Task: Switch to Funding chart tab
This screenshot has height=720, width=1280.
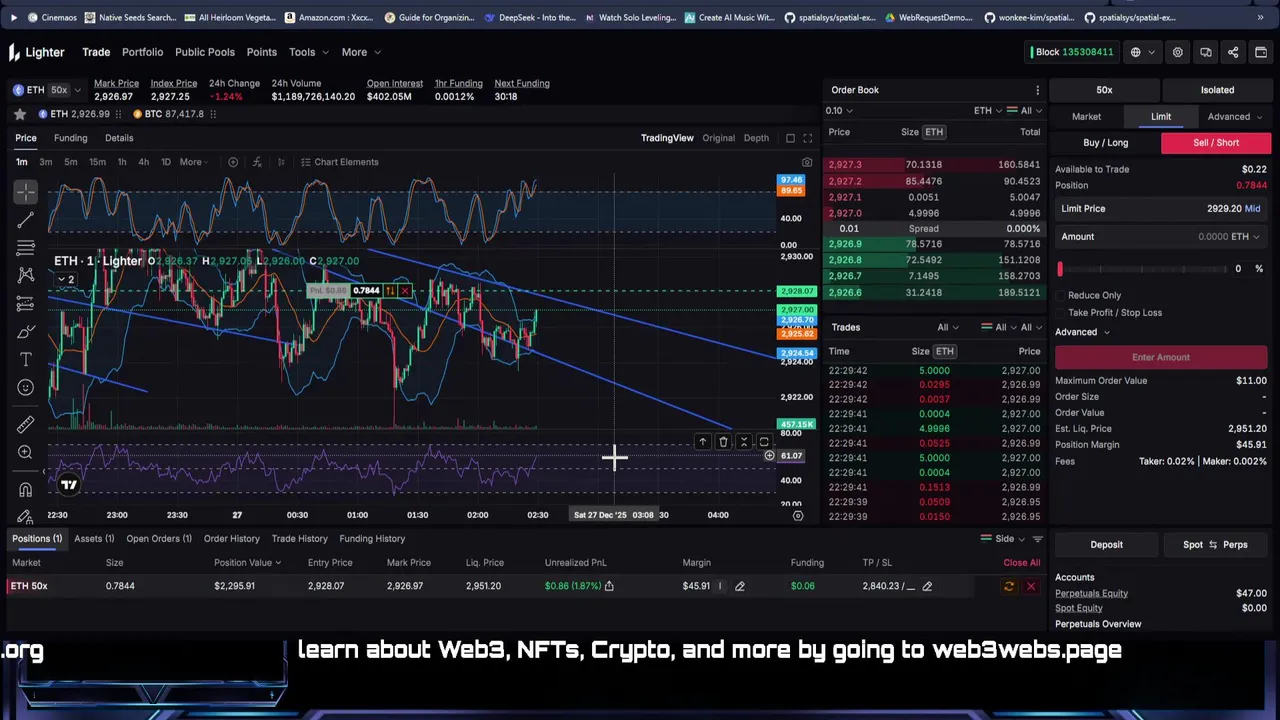Action: click(70, 138)
